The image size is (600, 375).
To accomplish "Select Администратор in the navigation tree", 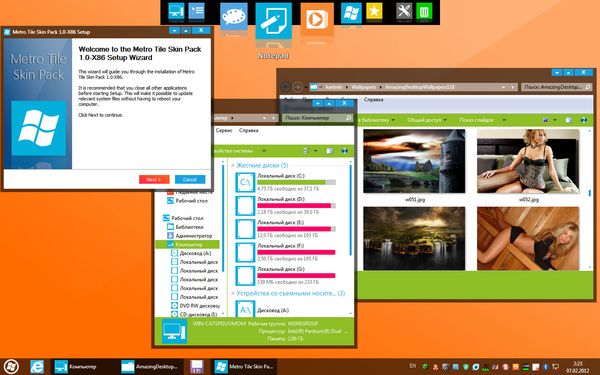I will point(193,235).
